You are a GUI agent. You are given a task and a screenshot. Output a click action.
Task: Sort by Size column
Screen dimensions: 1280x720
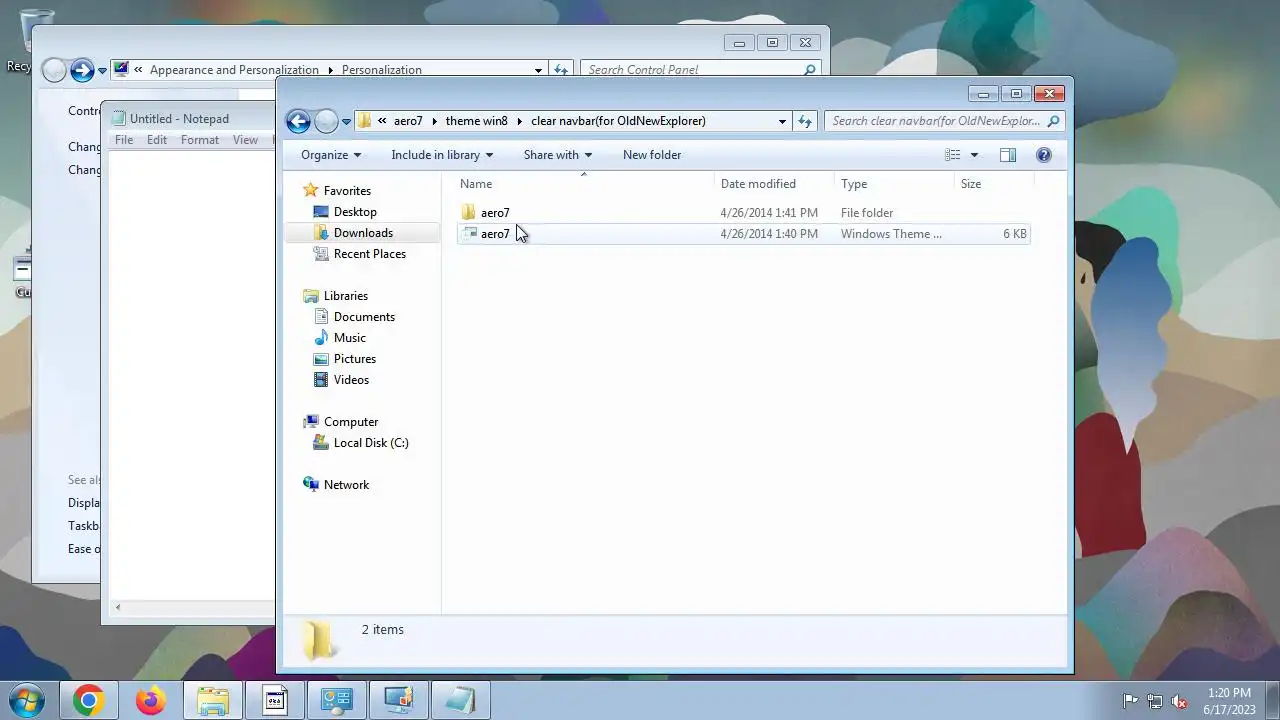pos(992,184)
